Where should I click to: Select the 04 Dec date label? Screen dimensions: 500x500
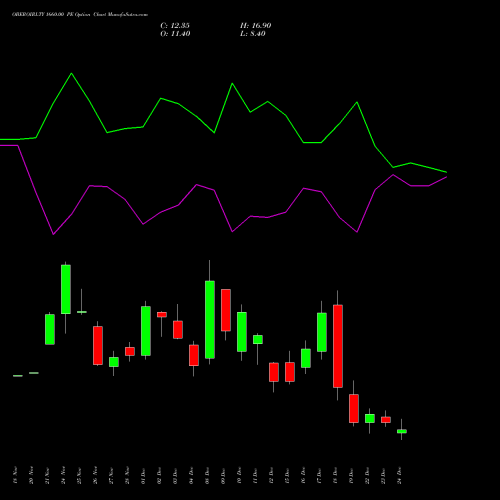[x=191, y=475]
